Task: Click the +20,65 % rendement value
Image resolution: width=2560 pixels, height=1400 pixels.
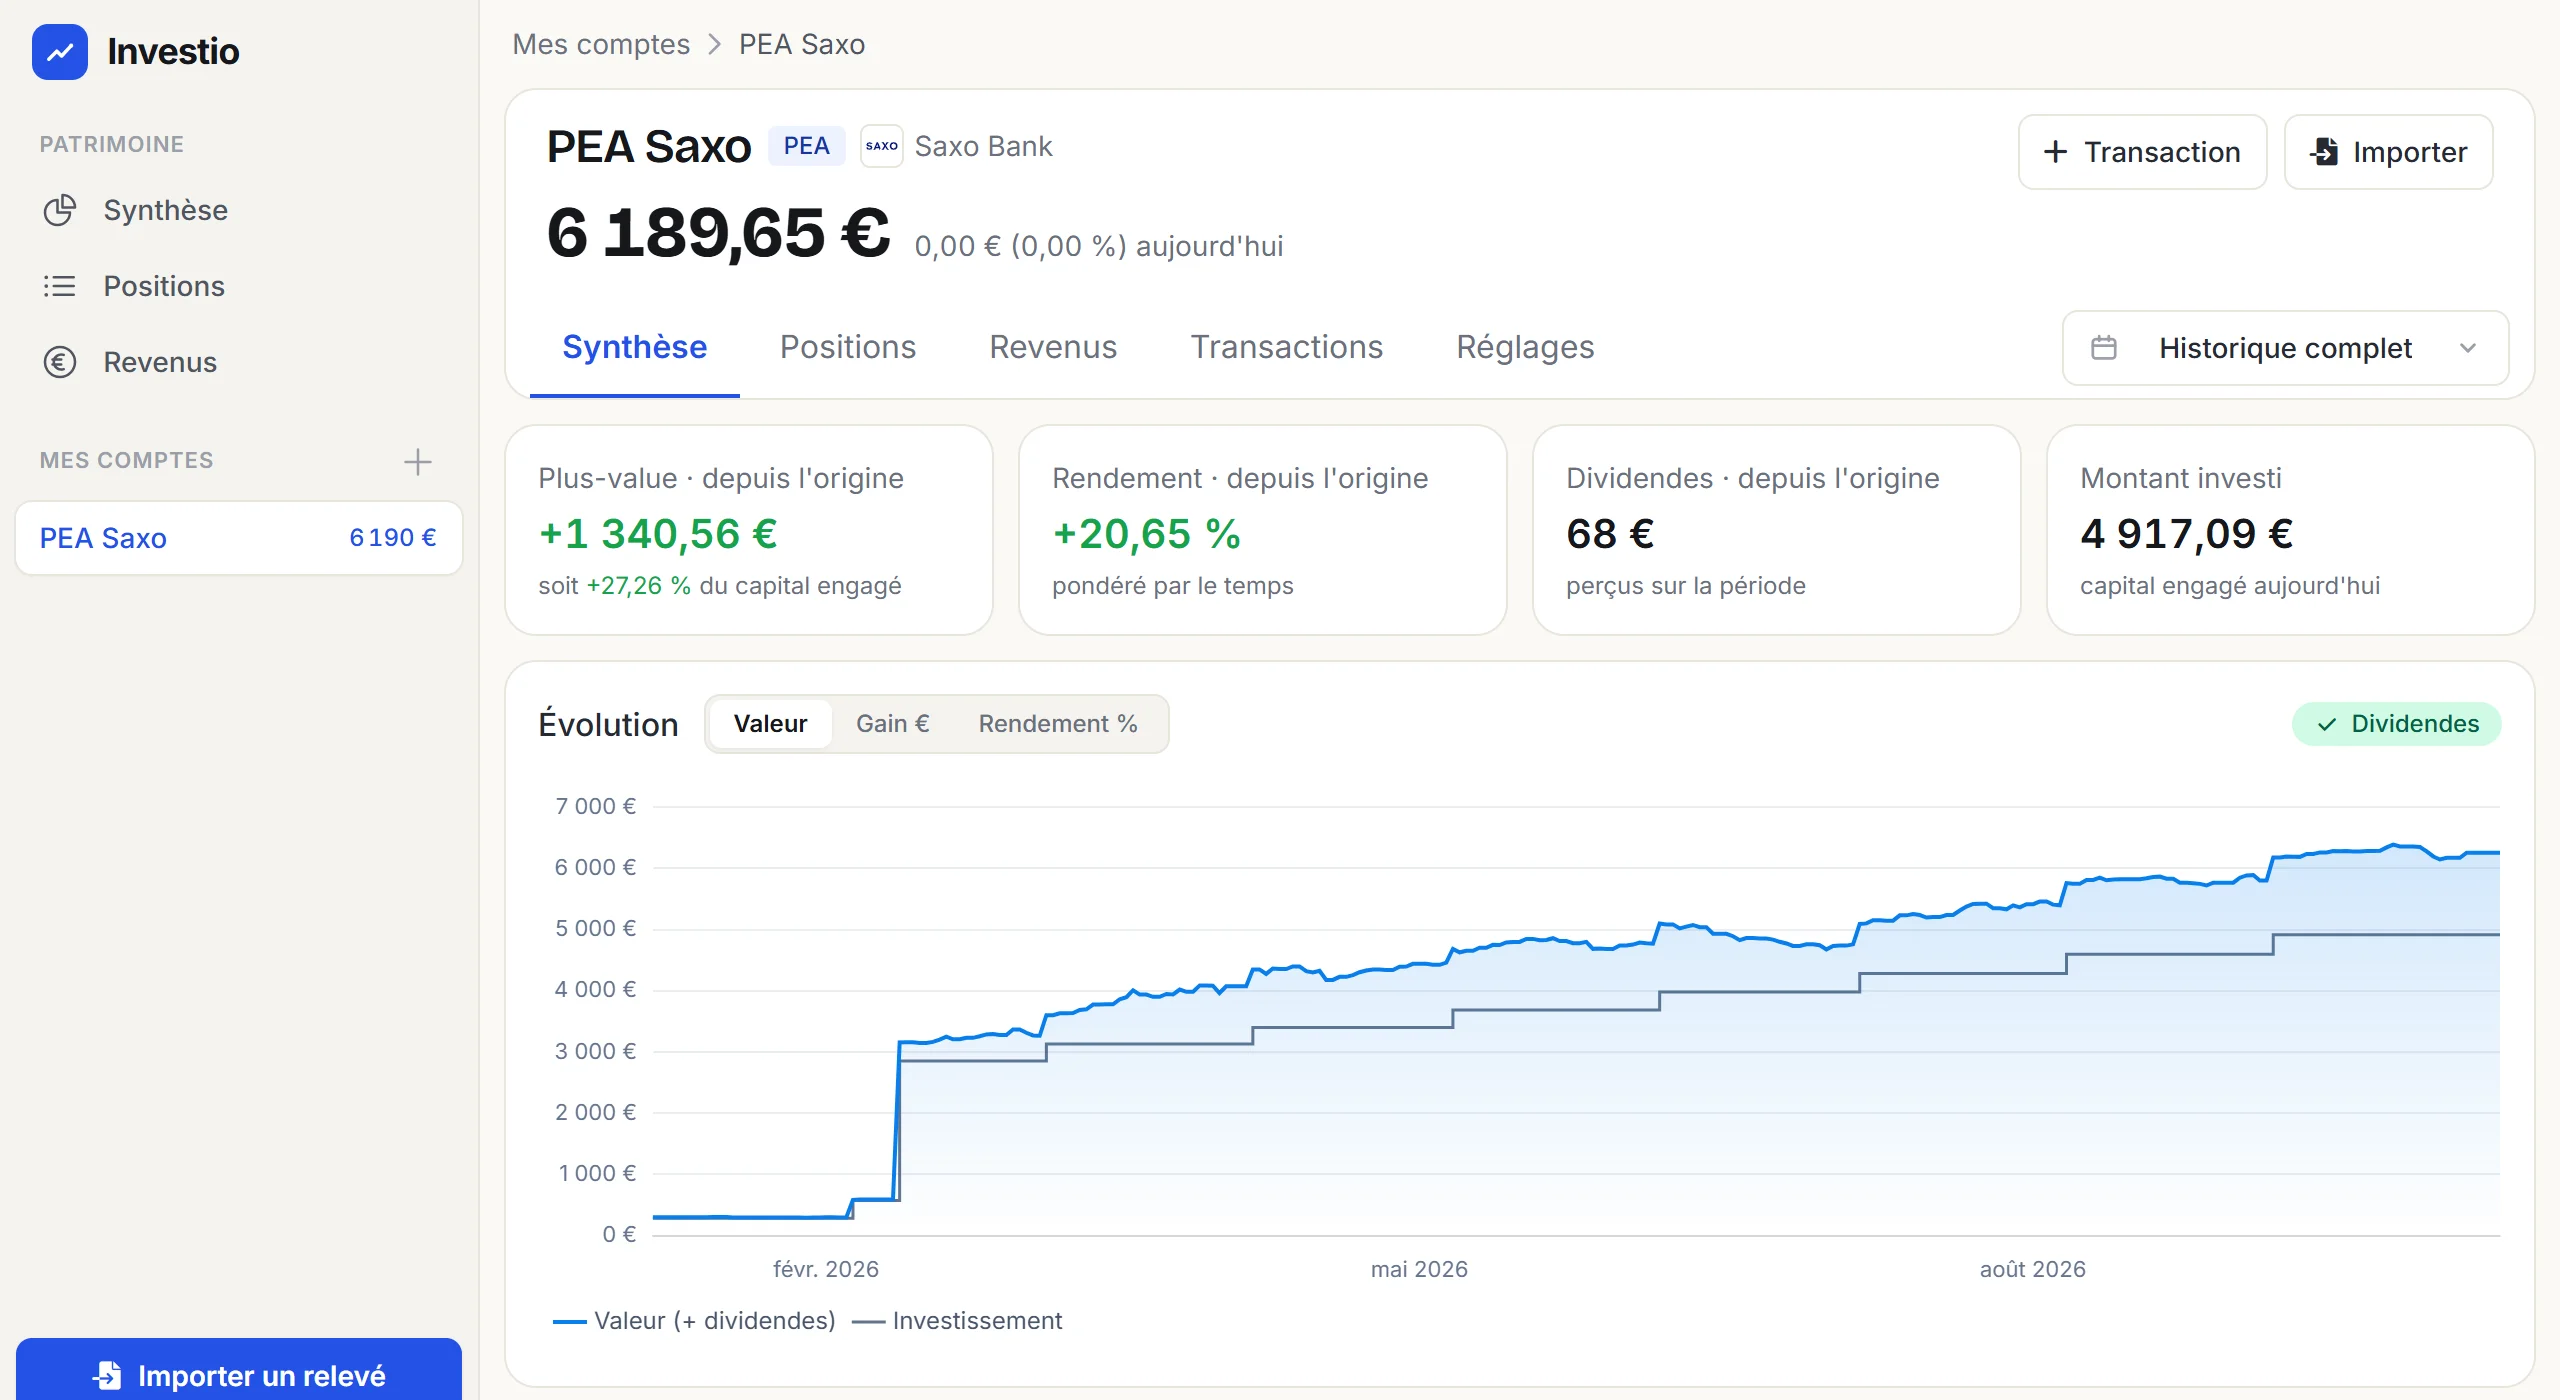Action: [1146, 534]
